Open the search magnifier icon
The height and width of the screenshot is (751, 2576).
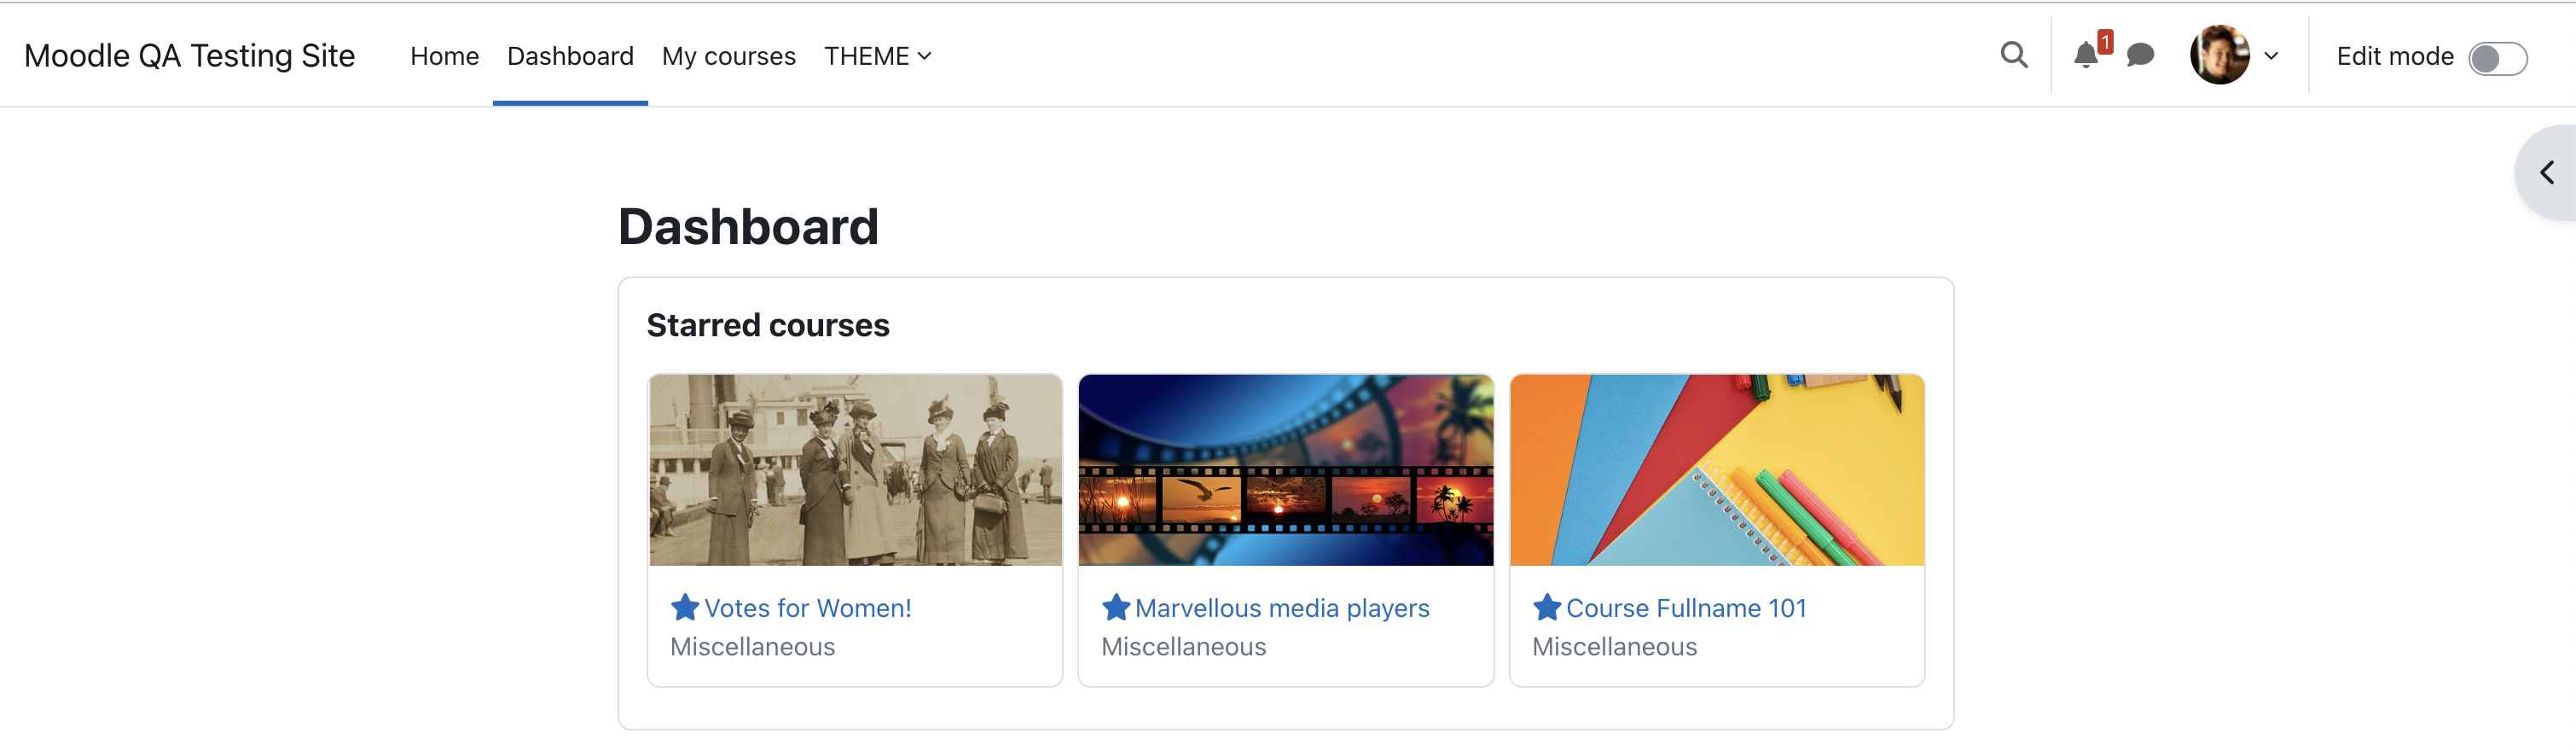(2014, 55)
